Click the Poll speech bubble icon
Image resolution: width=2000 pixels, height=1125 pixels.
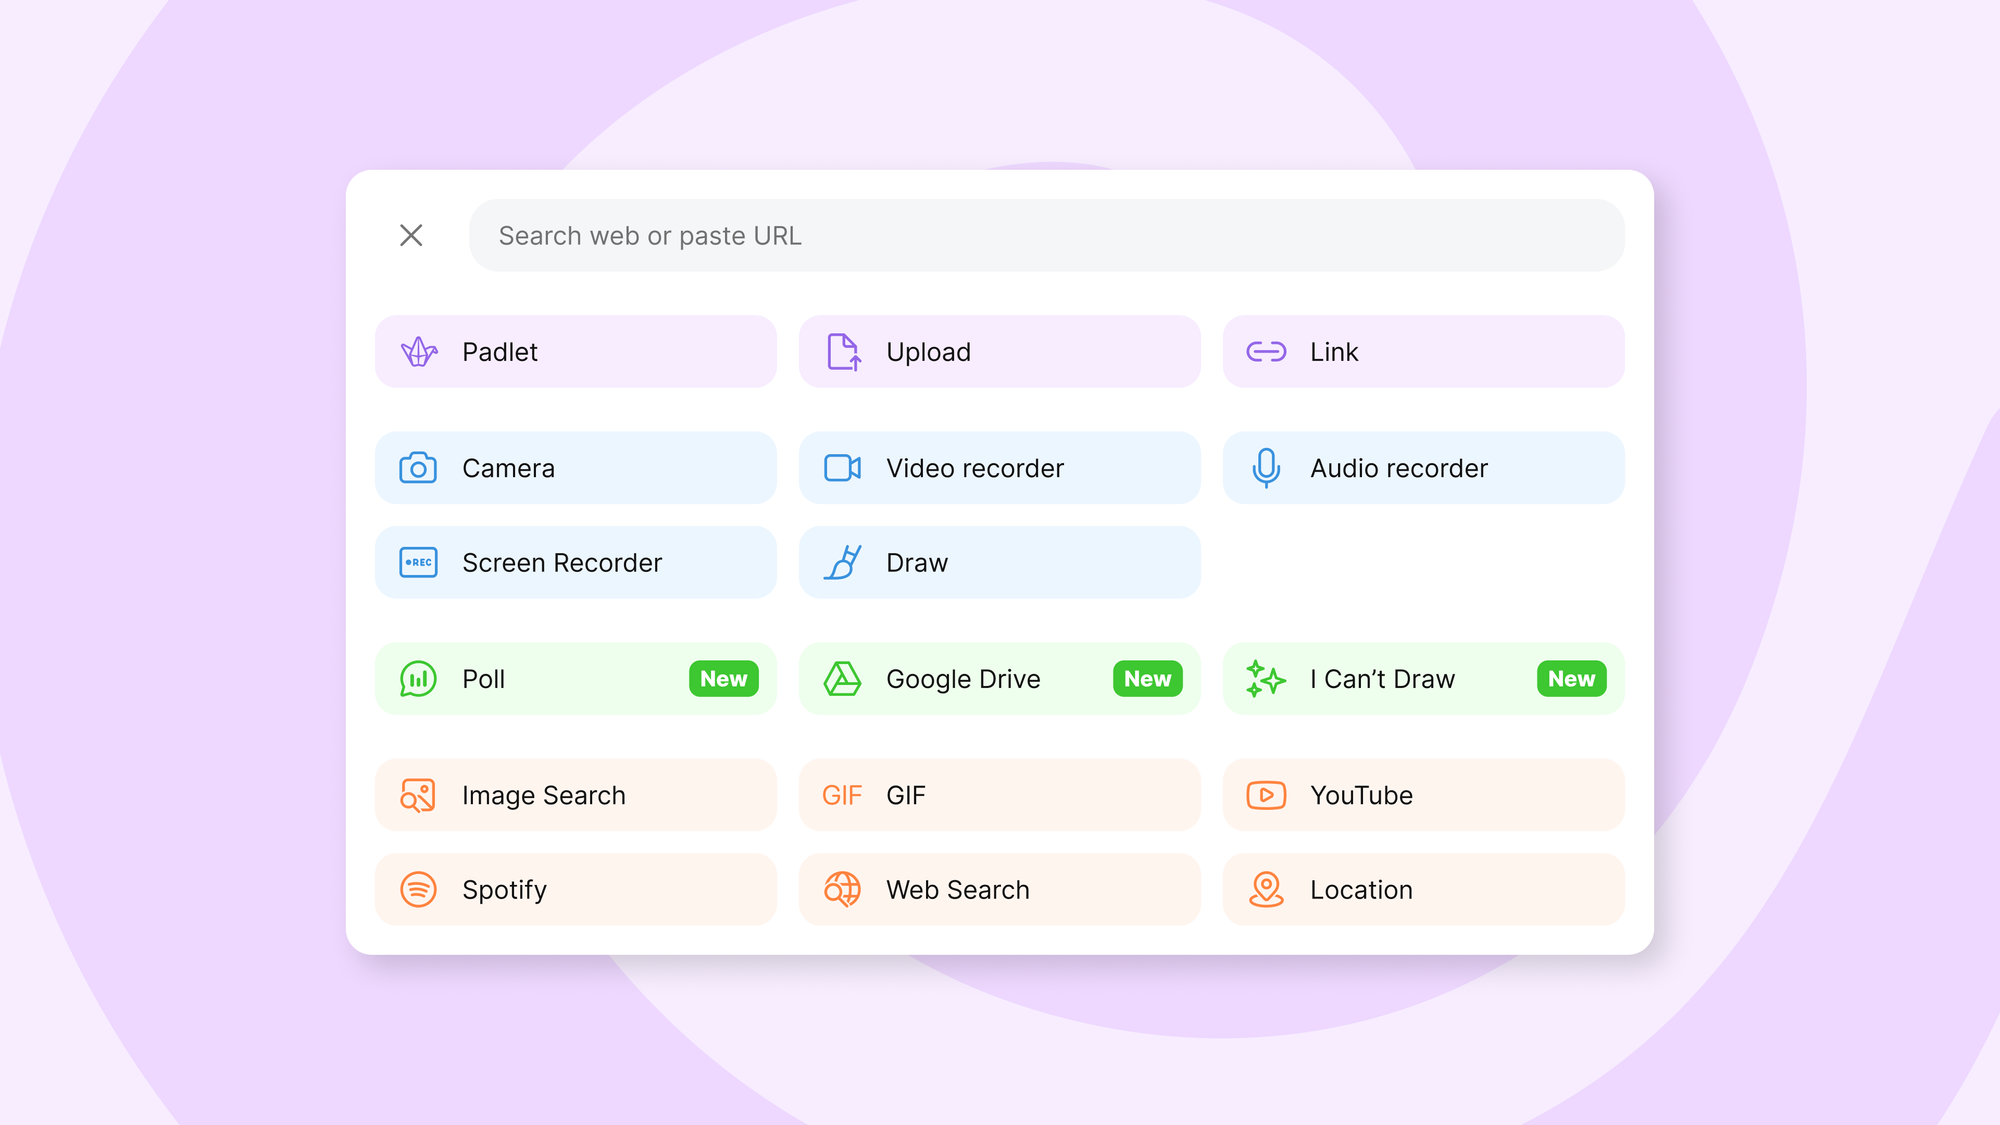[418, 679]
